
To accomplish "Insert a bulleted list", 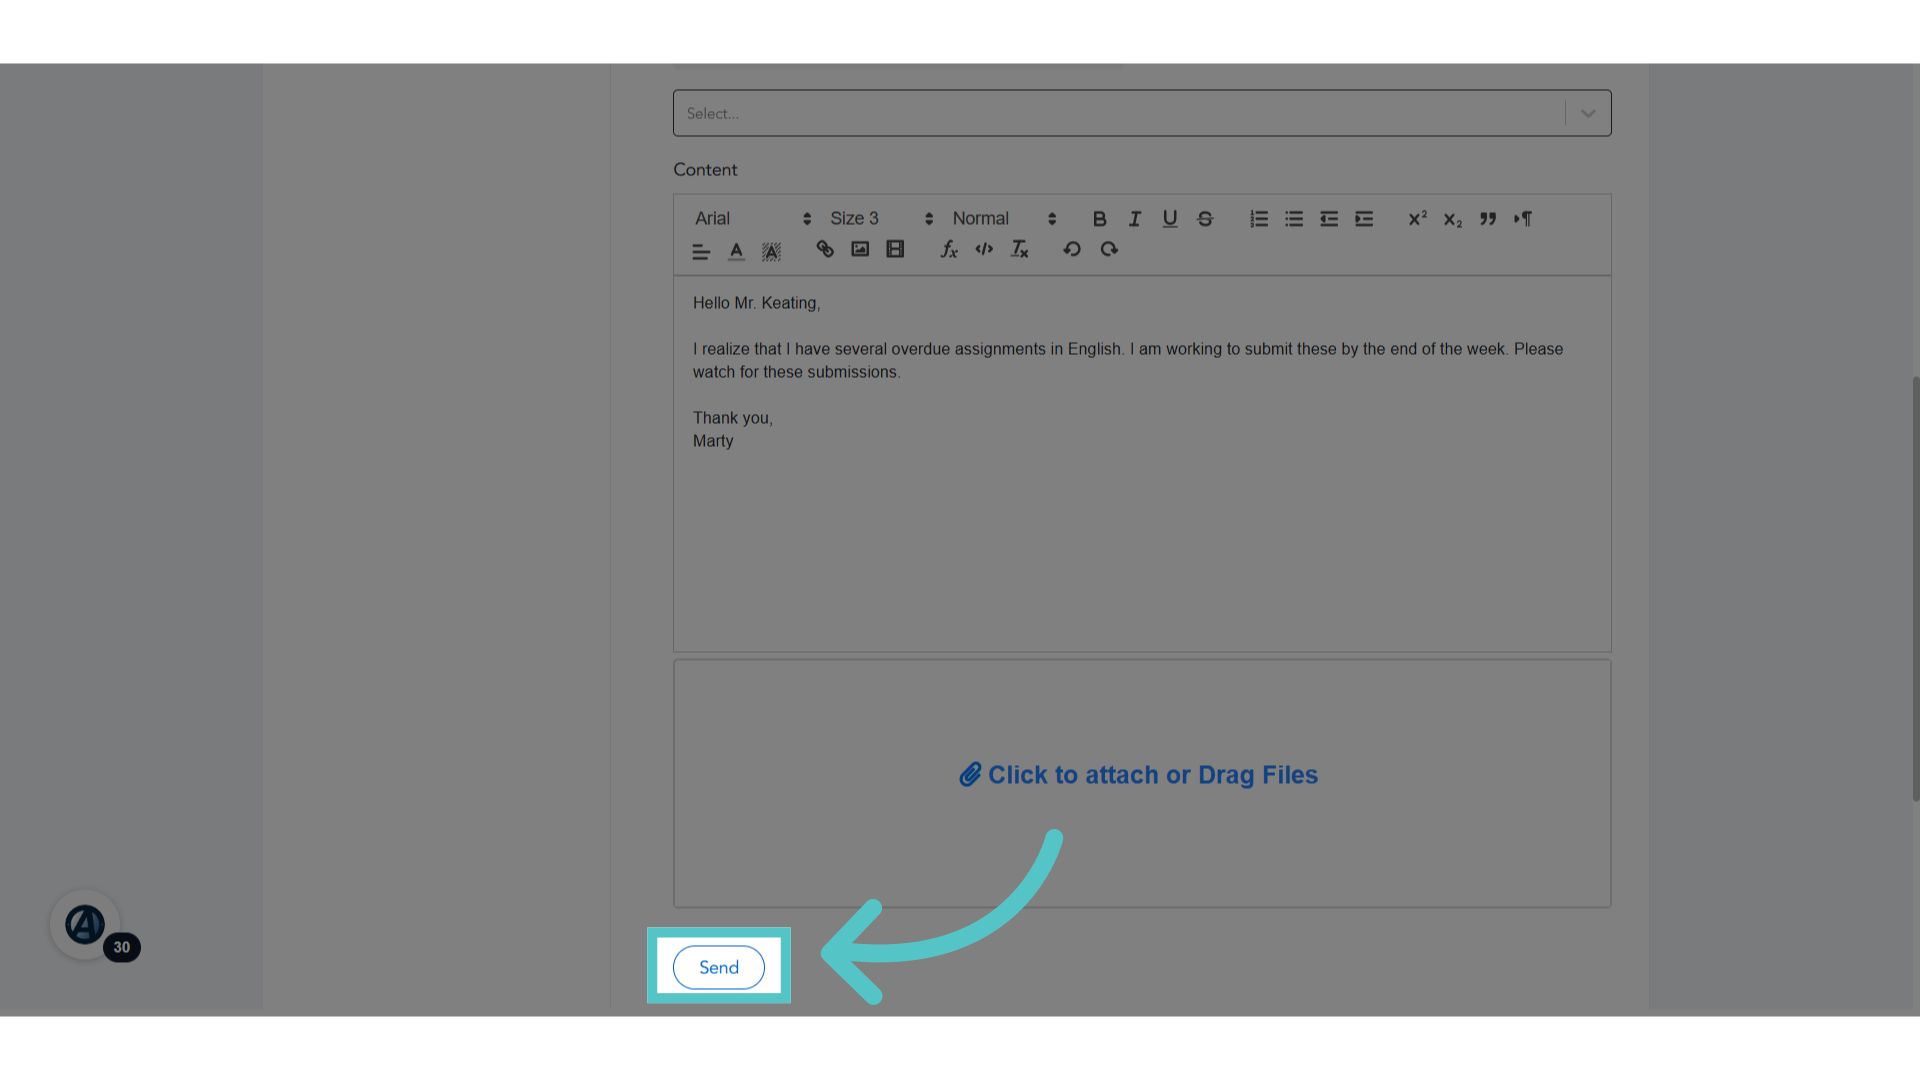I will tap(1294, 218).
